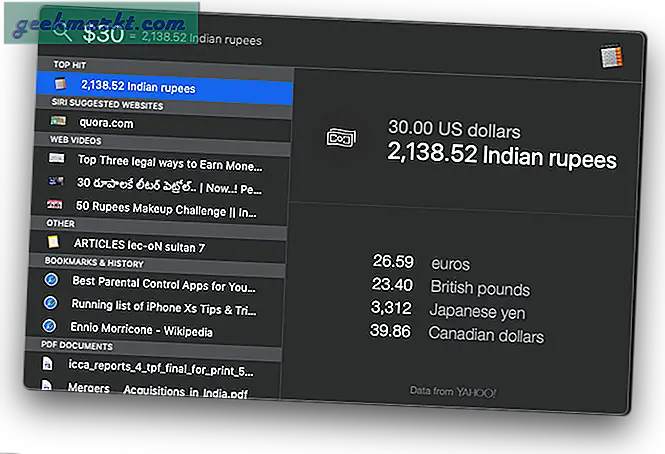The image size is (665, 454).
Task: Click the currency banknote icon in preview
Action: click(342, 141)
